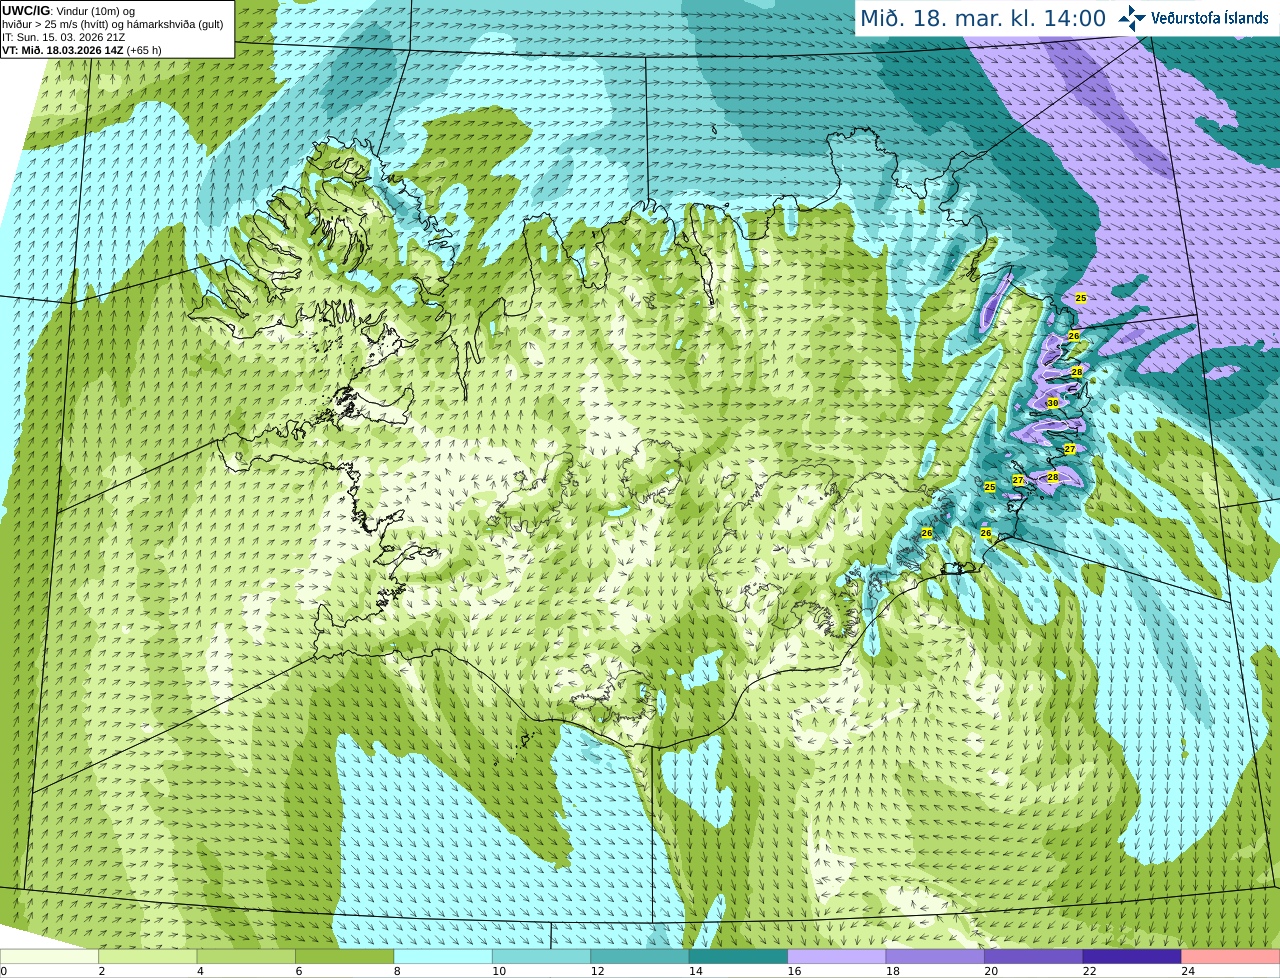
Task: Select the 10–12 m/s light turquoise legend swatch
Action: (x=541, y=956)
